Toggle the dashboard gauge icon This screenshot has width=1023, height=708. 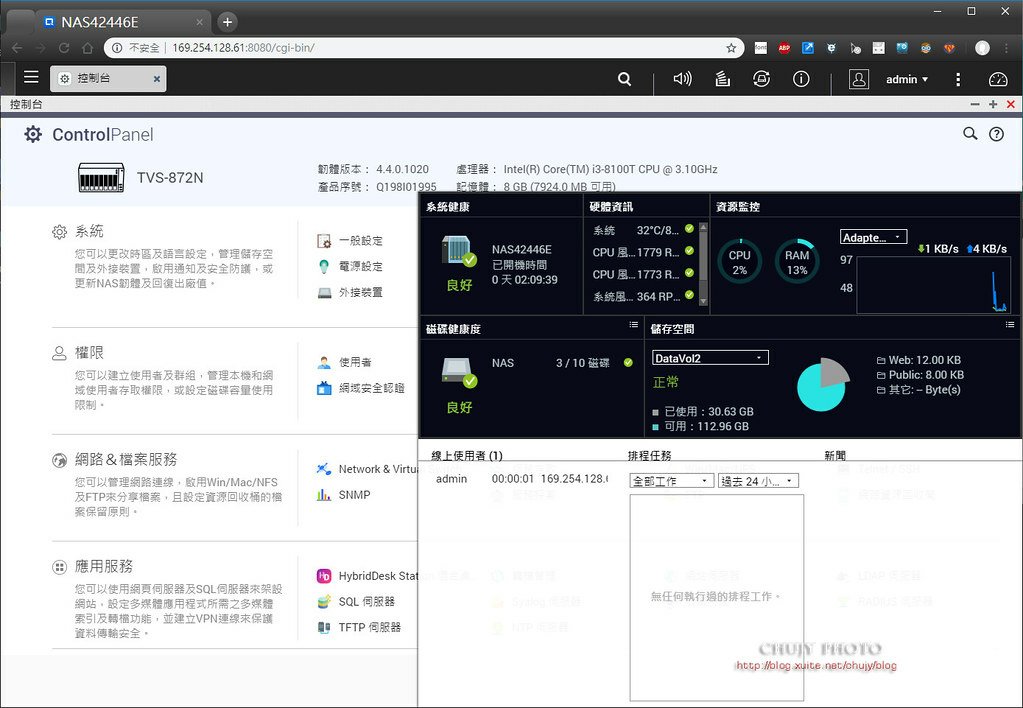point(998,79)
